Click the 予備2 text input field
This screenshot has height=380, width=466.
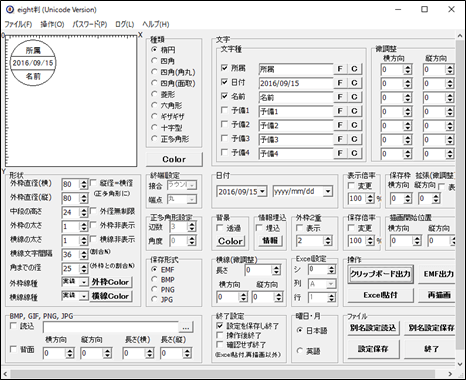[296, 125]
